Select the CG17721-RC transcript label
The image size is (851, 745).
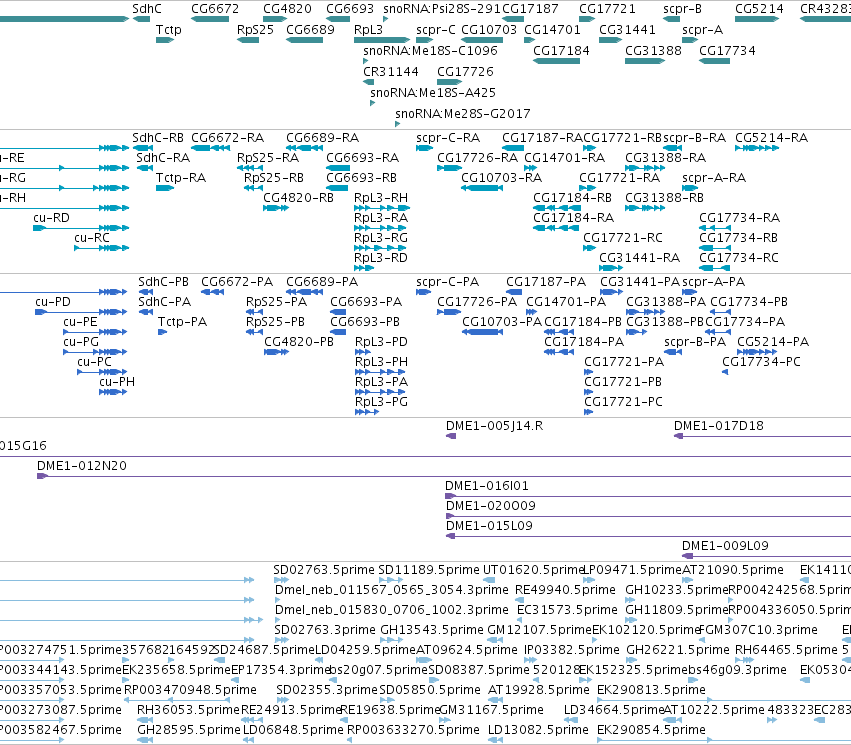(623, 238)
